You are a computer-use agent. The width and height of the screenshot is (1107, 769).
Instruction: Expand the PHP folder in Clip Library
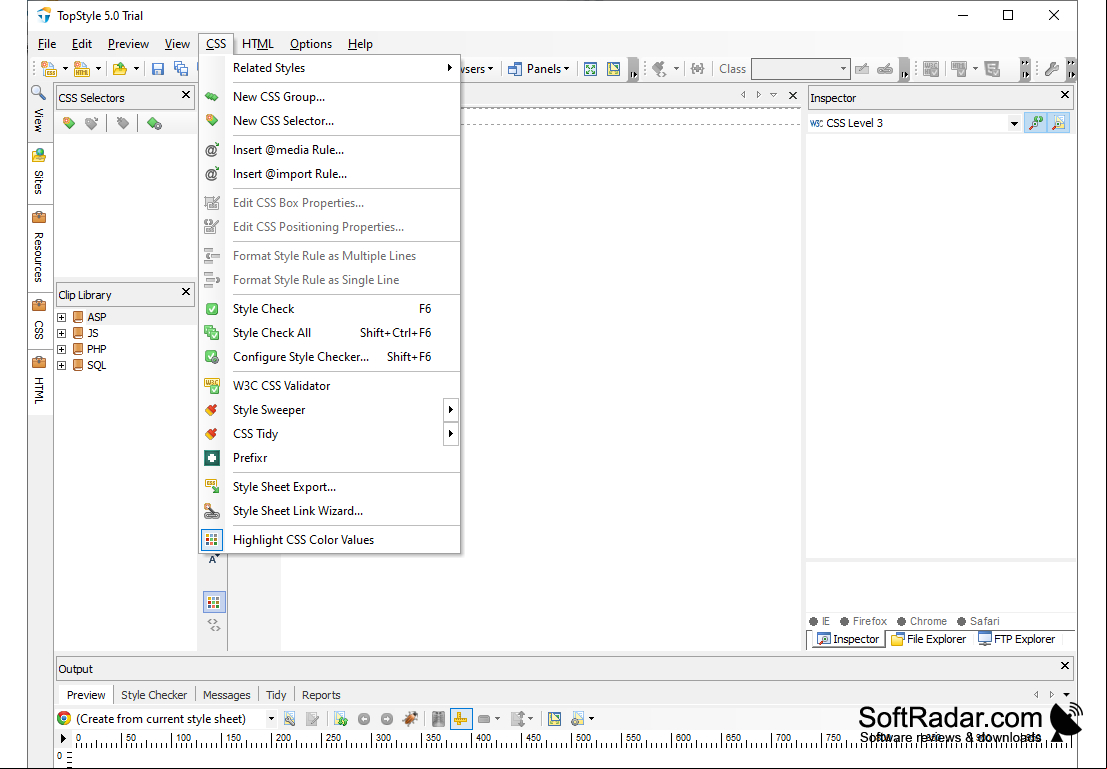tap(62, 350)
